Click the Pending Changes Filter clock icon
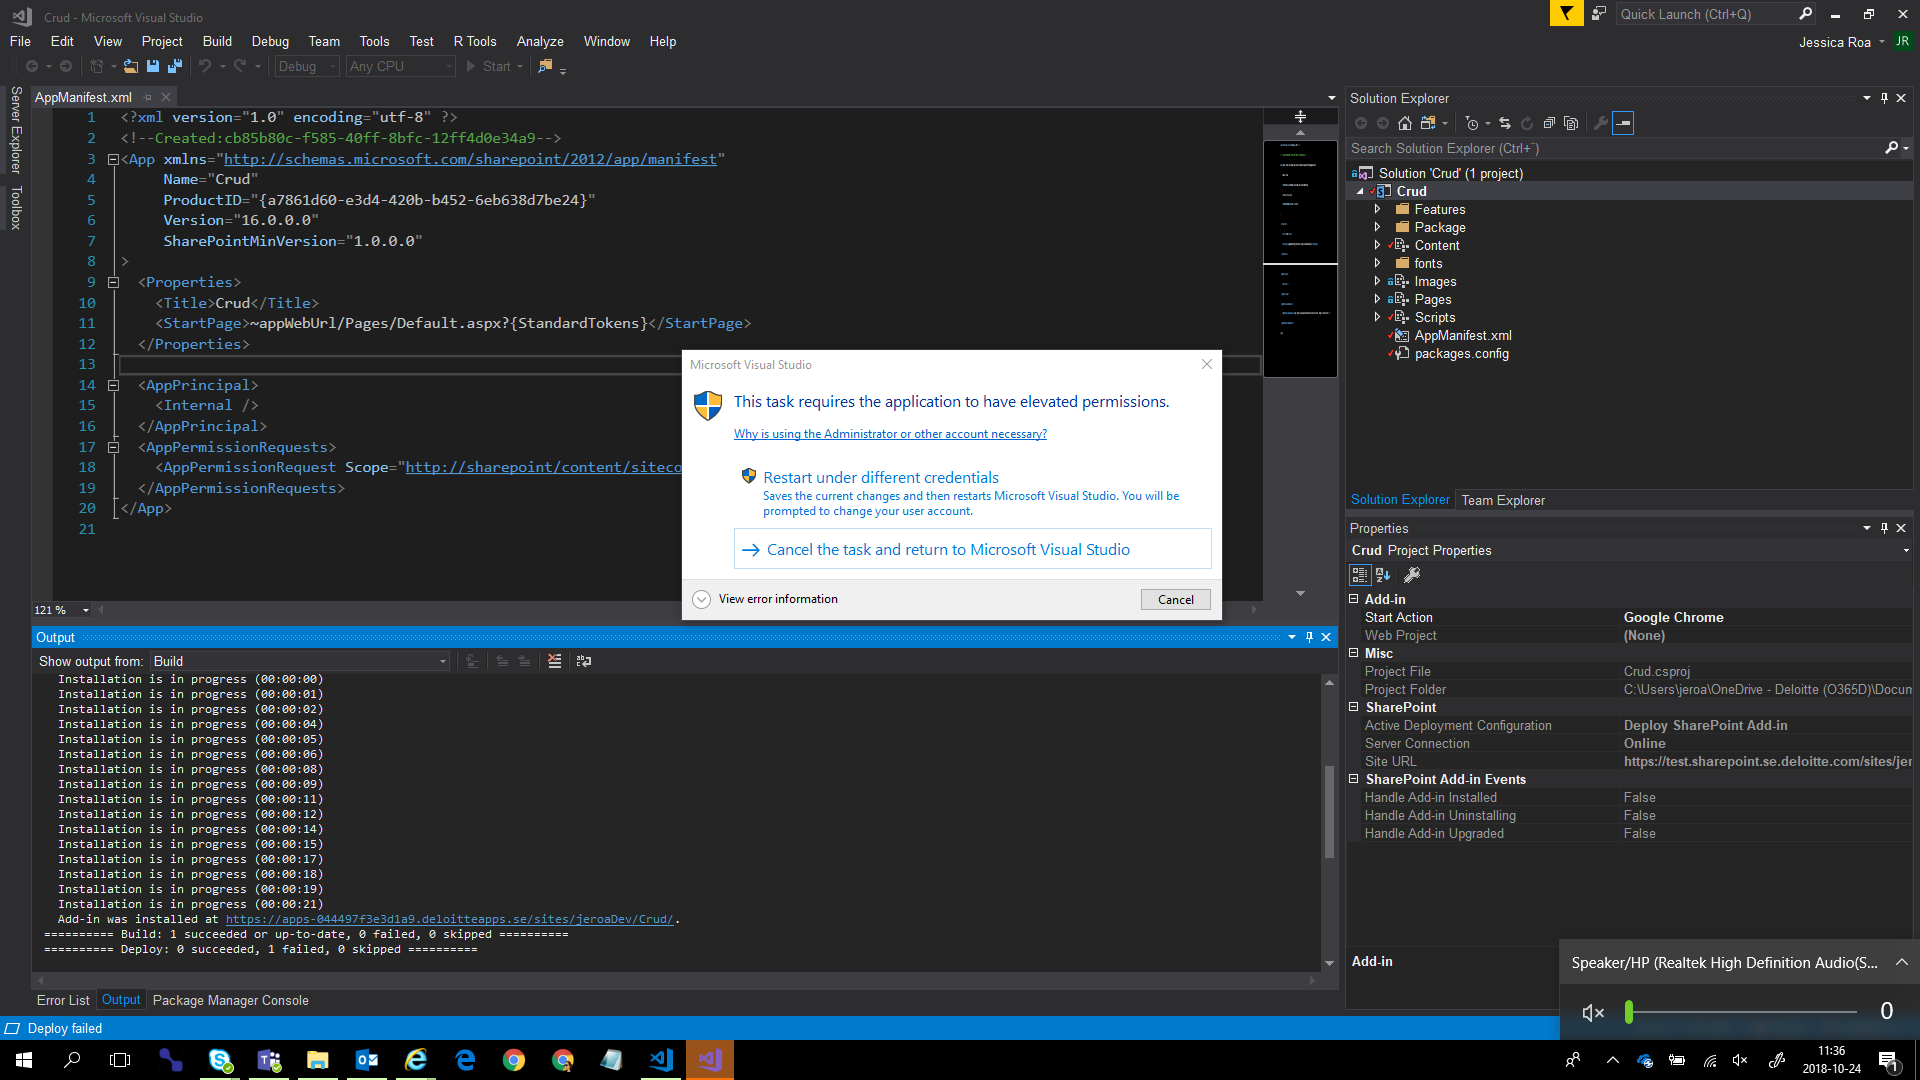This screenshot has width=1920, height=1080. pos(1472,123)
